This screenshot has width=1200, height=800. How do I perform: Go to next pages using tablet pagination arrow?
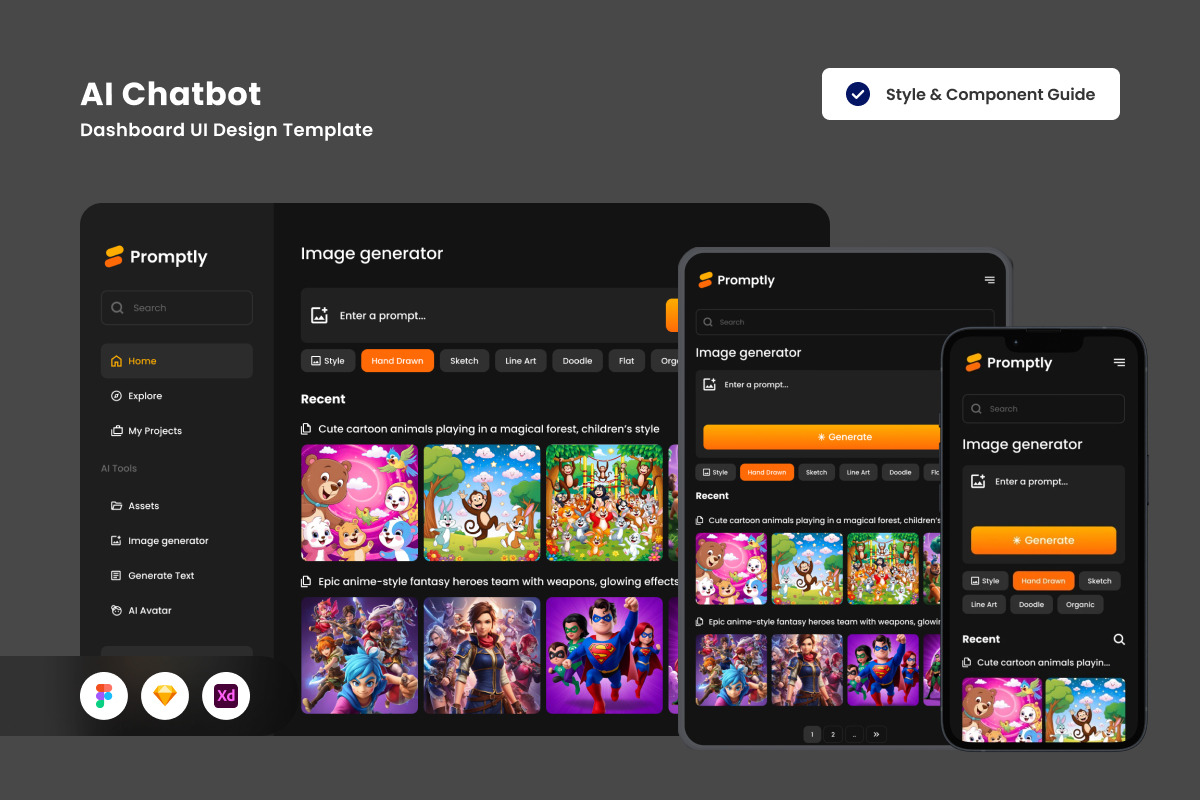point(877,734)
